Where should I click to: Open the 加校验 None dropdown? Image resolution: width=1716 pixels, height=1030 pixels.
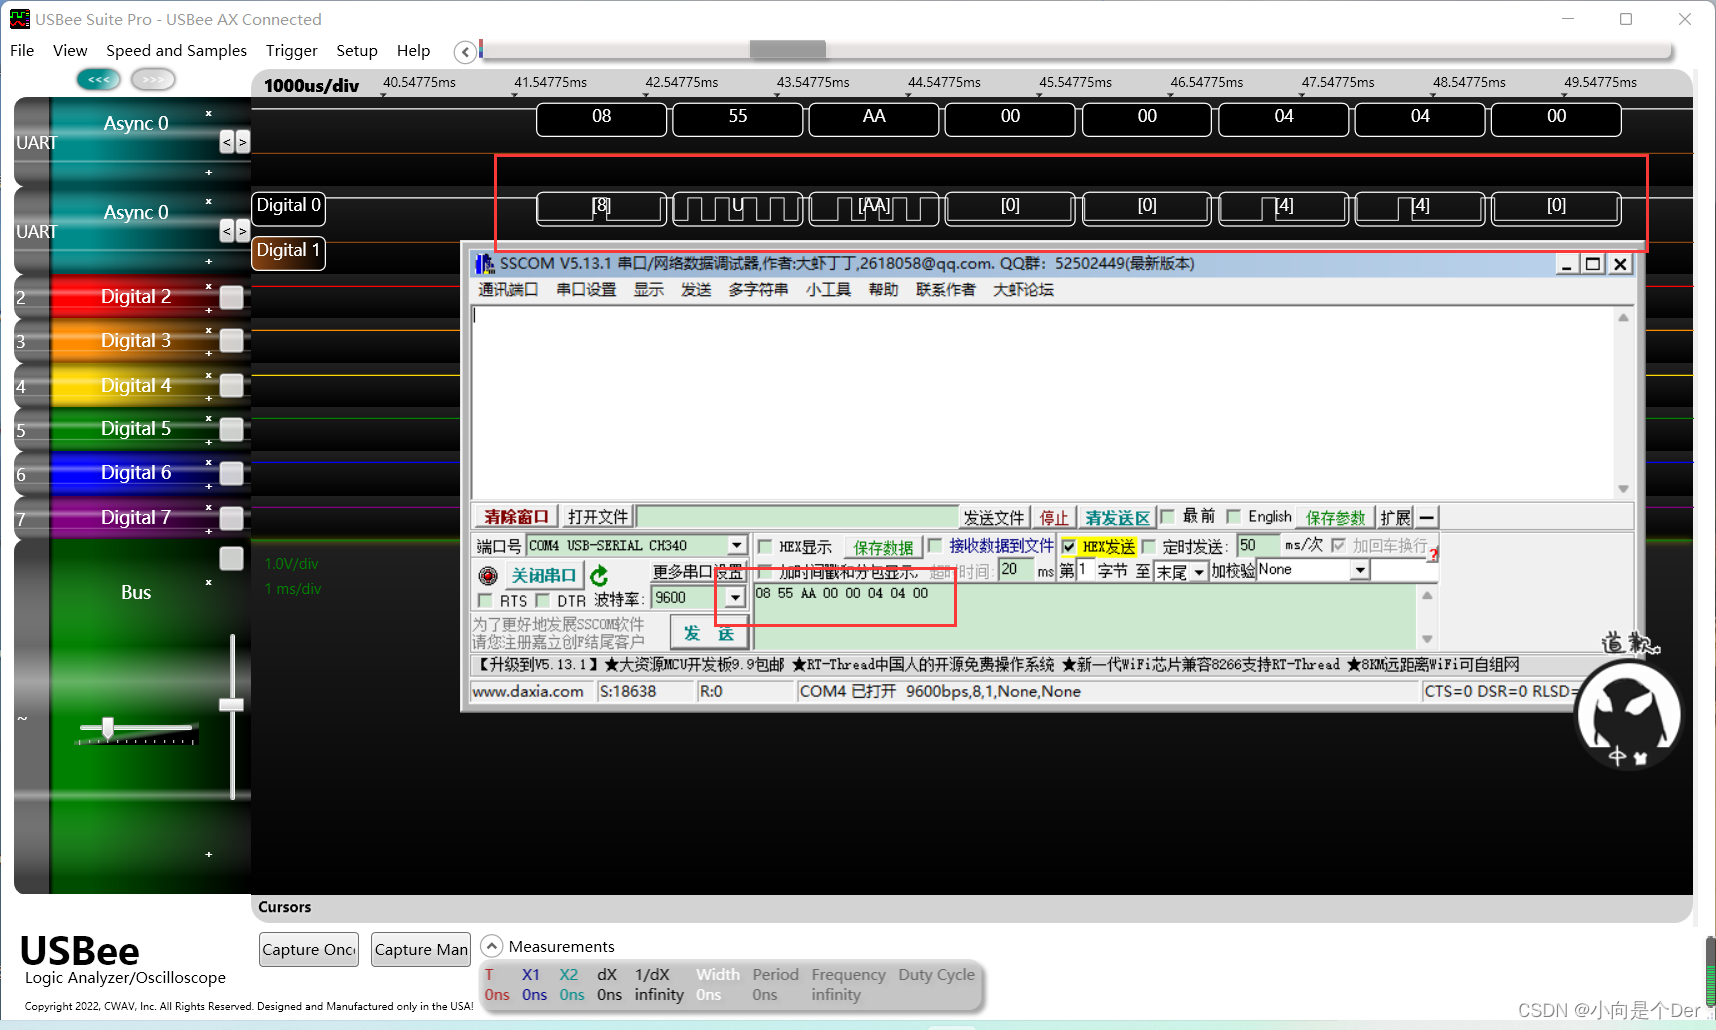click(x=1360, y=570)
